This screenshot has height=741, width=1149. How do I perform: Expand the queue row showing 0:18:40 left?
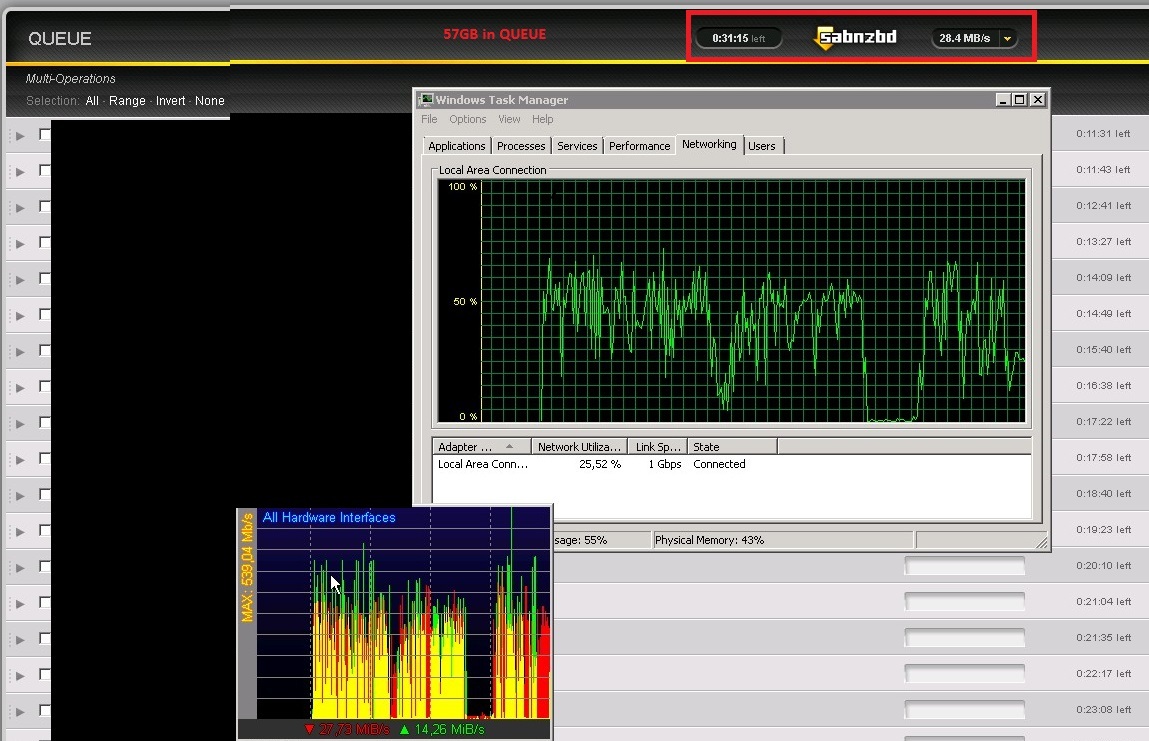(21, 495)
